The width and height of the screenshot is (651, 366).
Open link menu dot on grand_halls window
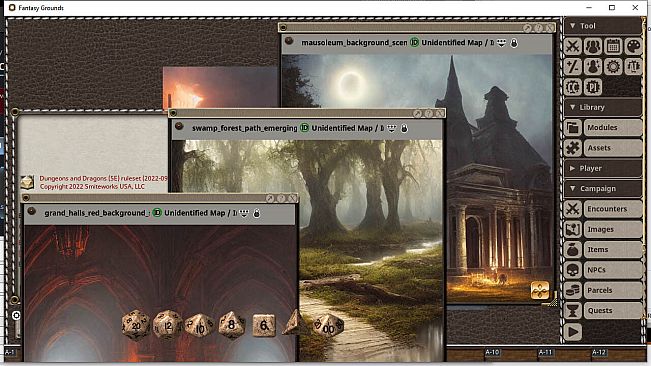[32, 211]
